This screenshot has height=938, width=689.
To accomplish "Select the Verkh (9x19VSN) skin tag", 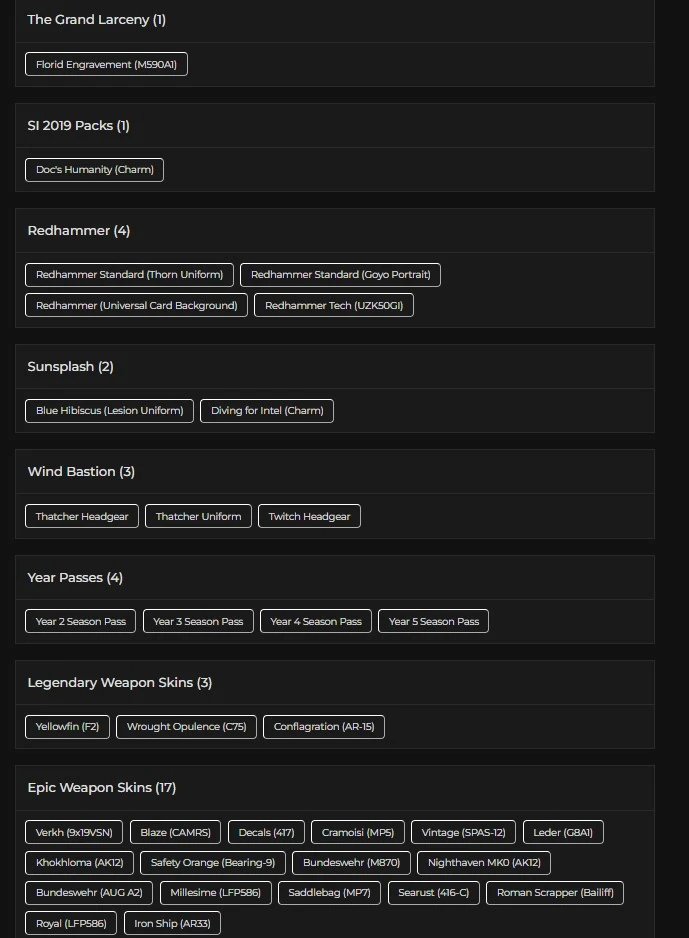I will coord(74,833).
